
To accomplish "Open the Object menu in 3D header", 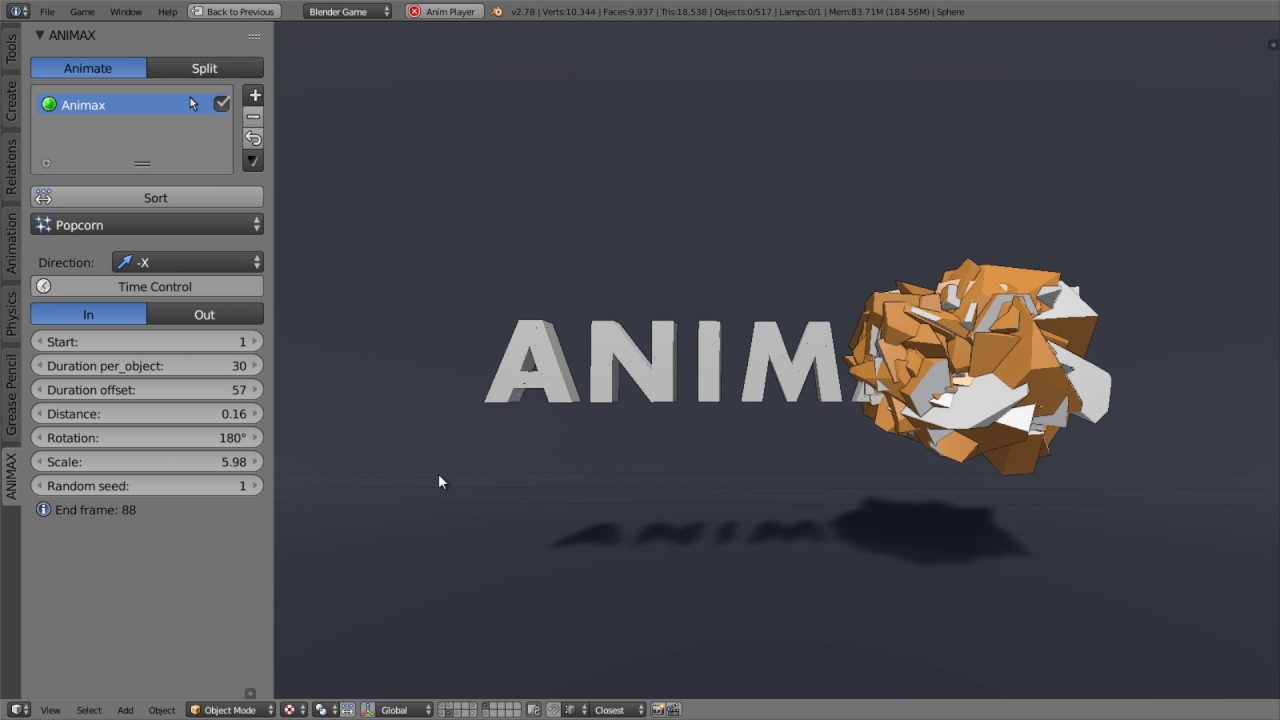I will pos(162,710).
